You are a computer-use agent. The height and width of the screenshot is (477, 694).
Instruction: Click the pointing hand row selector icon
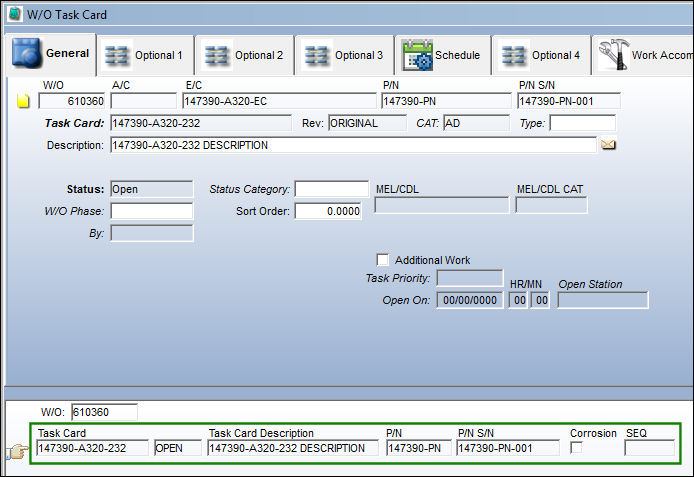tap(17, 451)
